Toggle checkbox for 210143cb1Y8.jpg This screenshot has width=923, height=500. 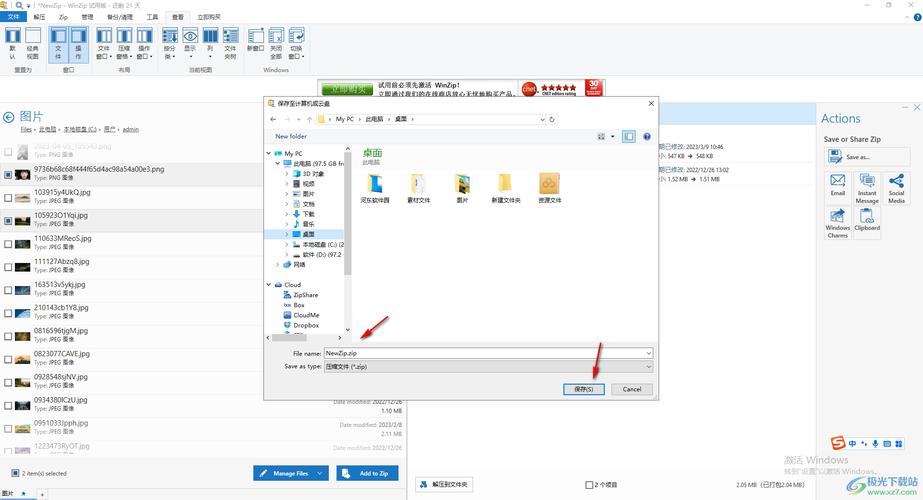click(x=8, y=313)
